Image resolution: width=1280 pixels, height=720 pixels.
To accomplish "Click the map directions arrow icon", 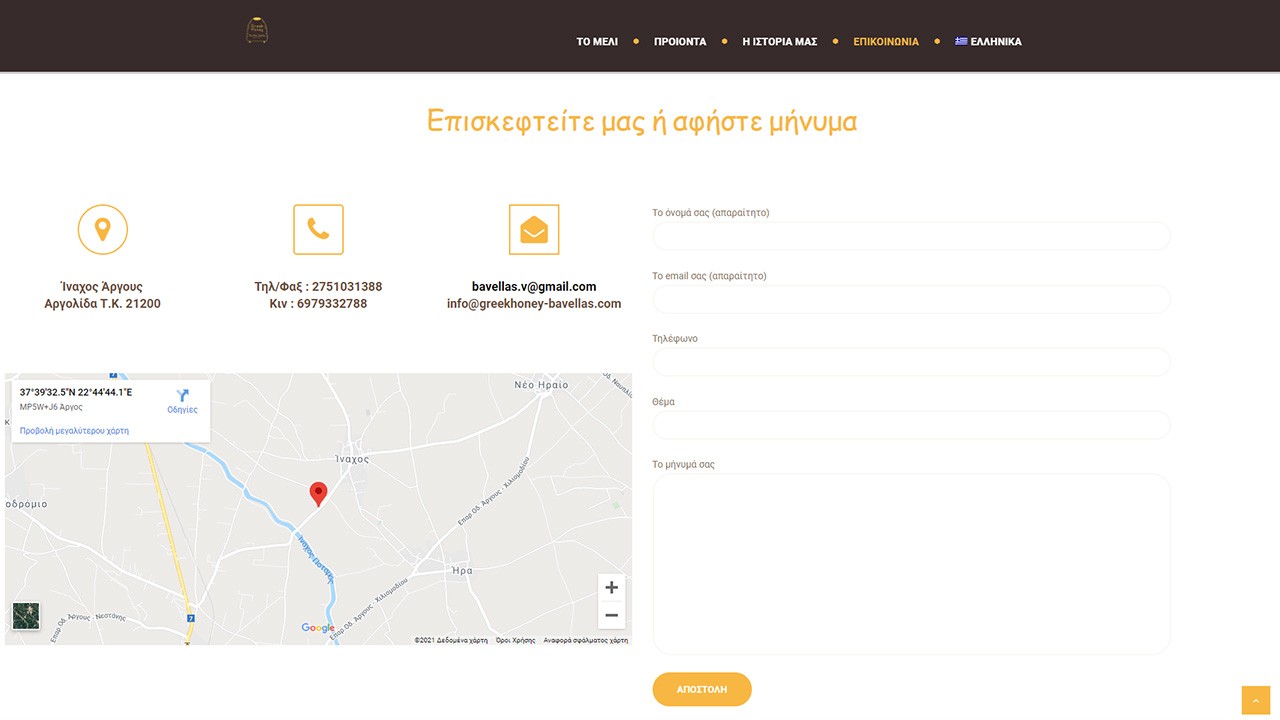I will coord(182,396).
